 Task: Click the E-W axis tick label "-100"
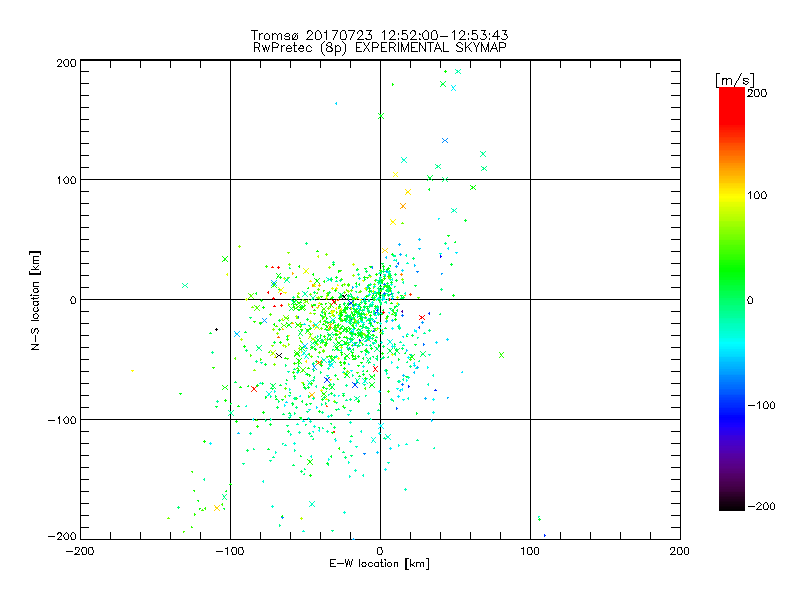tap(230, 551)
